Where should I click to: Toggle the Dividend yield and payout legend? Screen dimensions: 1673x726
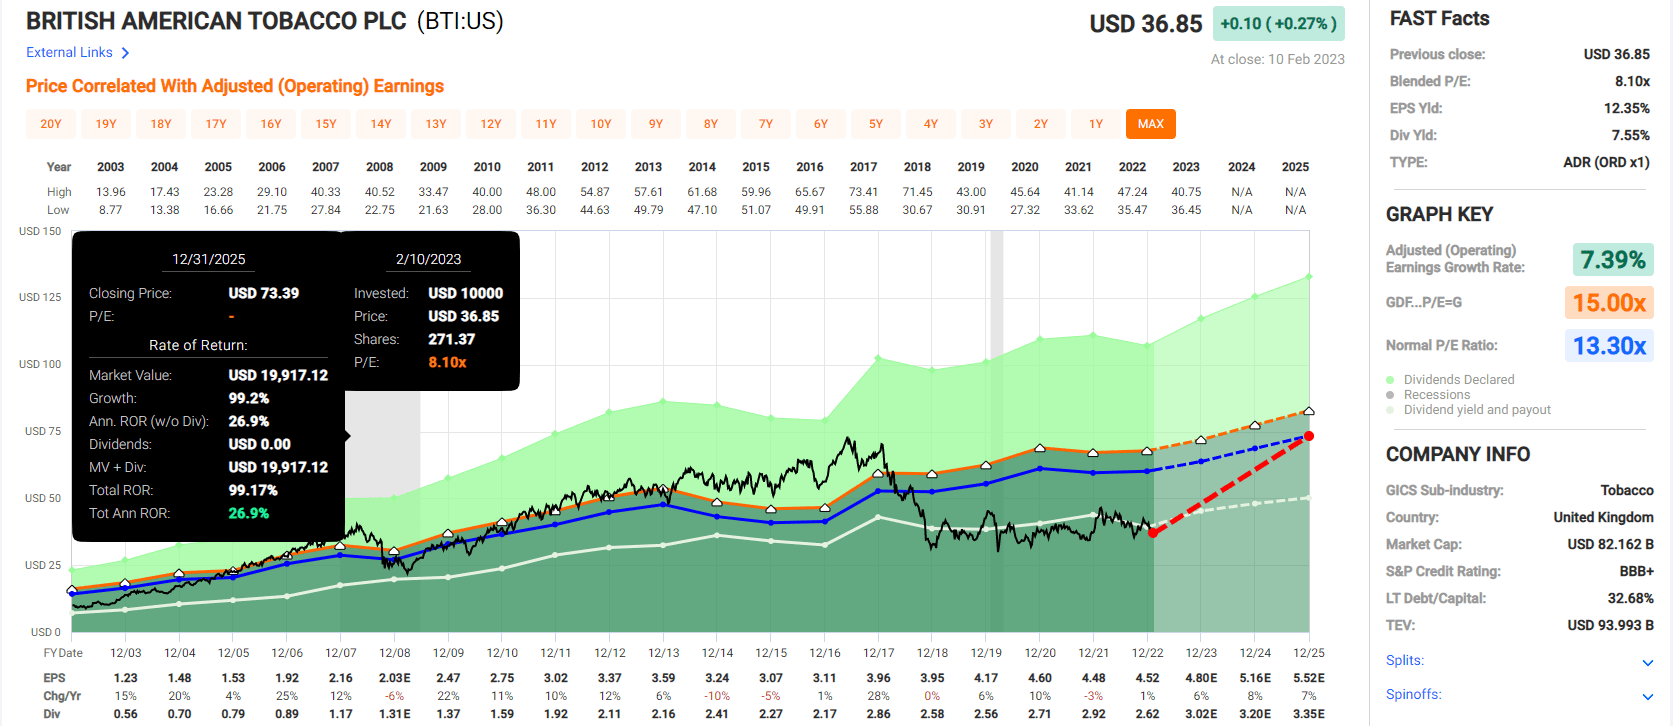1477,410
